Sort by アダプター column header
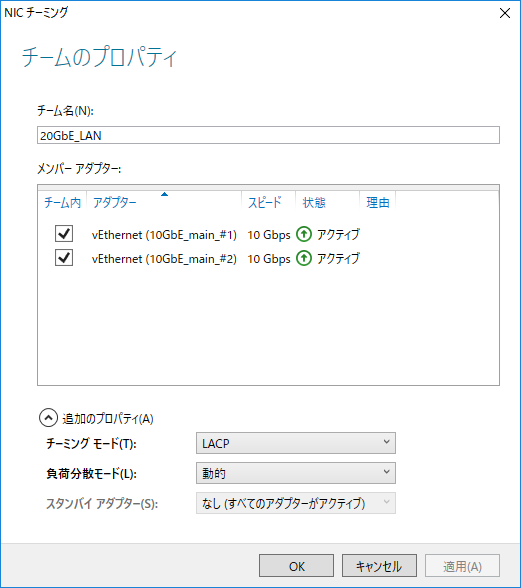521x588 pixels. [164, 202]
